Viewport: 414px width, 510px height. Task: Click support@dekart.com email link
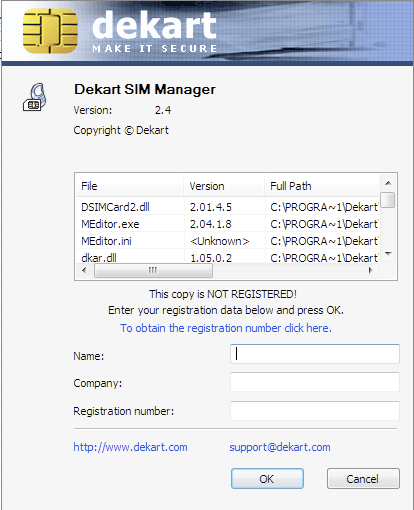point(280,447)
